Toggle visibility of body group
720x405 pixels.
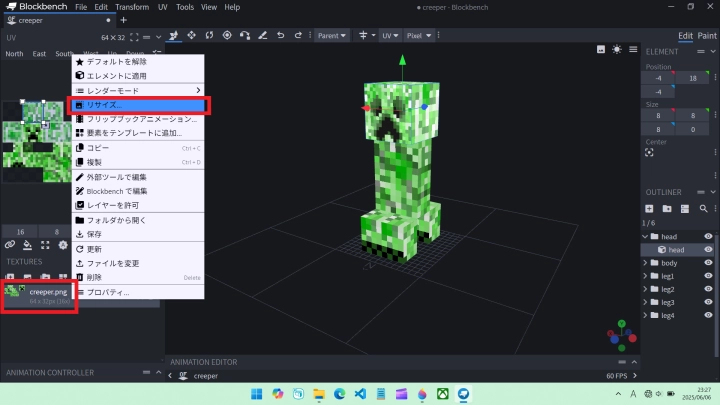pos(708,263)
